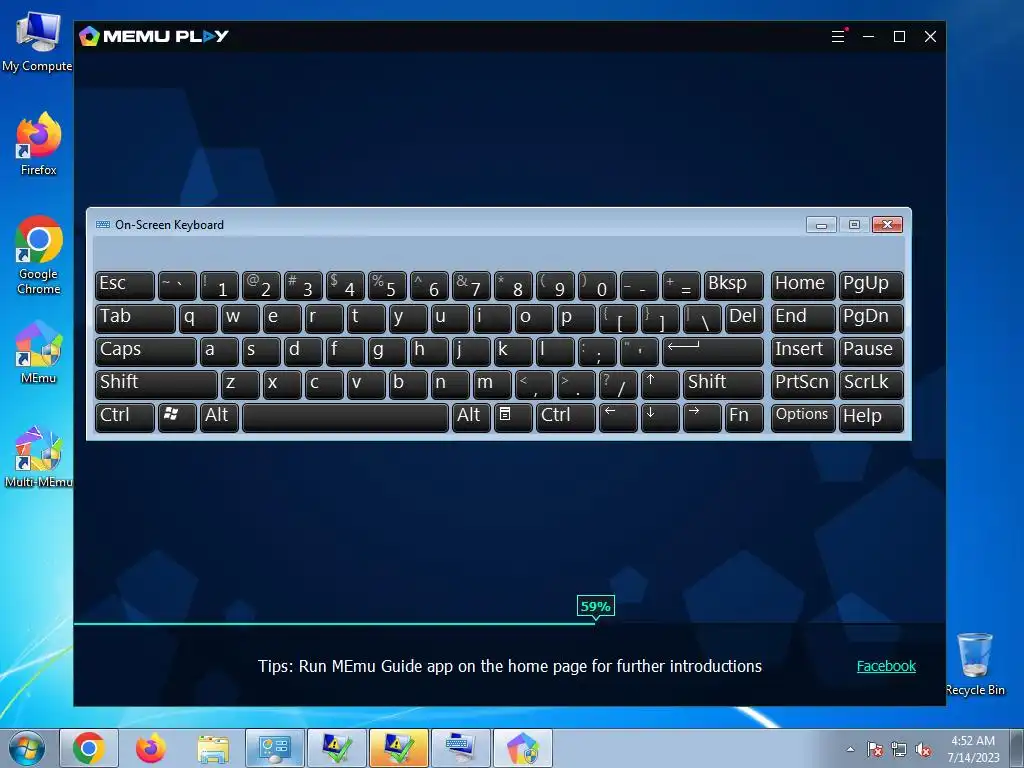Image resolution: width=1024 pixels, height=768 pixels.
Task: Click the tilde backtick key
Action: point(177,285)
